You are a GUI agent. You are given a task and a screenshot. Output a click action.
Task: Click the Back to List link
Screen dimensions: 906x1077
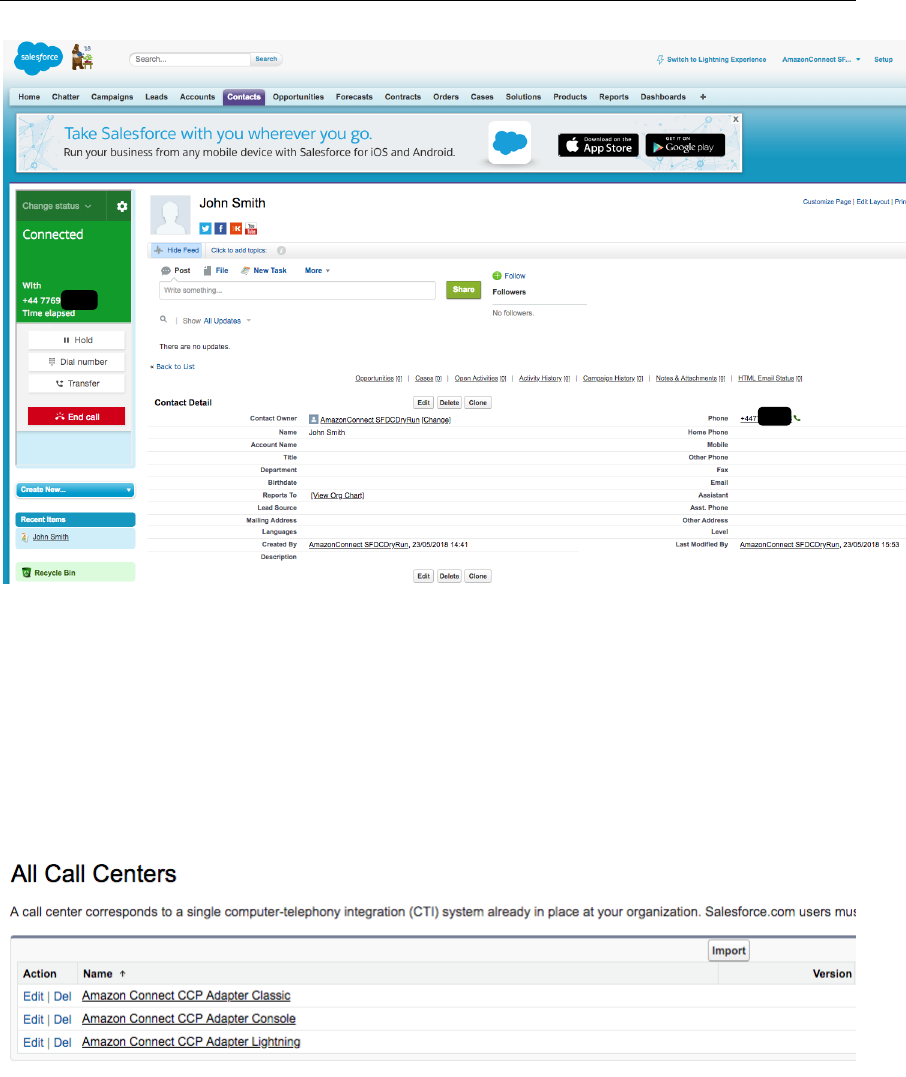click(174, 367)
